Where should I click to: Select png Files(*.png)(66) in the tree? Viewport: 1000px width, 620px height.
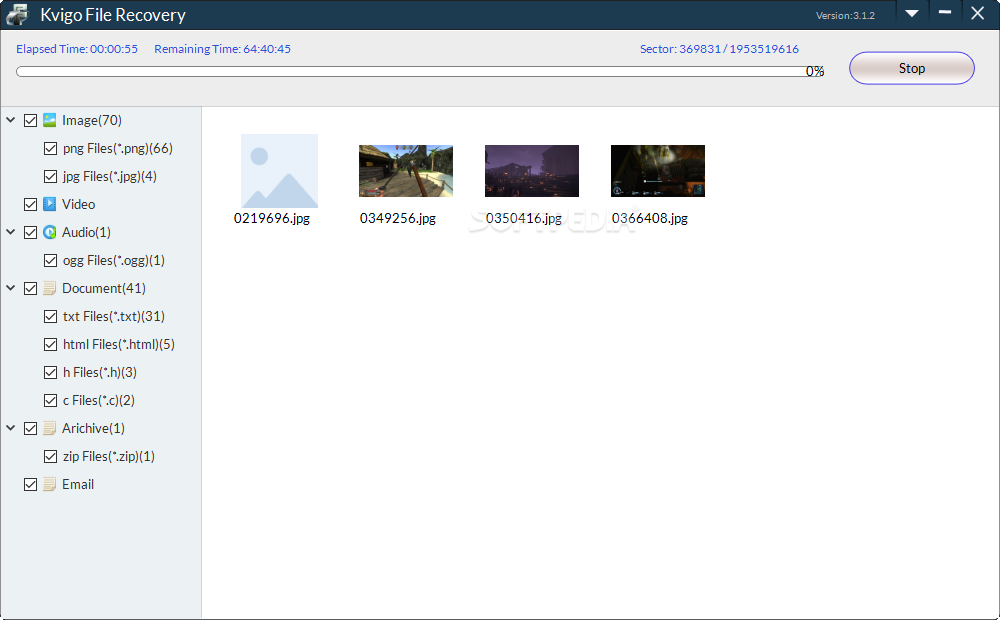pos(118,149)
